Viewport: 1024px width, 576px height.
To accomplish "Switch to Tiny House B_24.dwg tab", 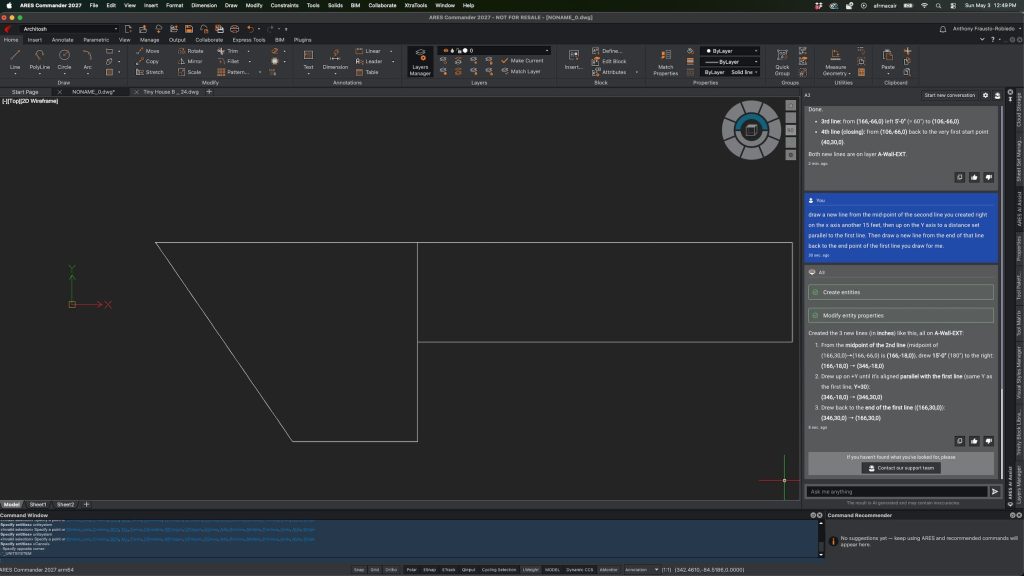I will pyautogui.click(x=170, y=92).
